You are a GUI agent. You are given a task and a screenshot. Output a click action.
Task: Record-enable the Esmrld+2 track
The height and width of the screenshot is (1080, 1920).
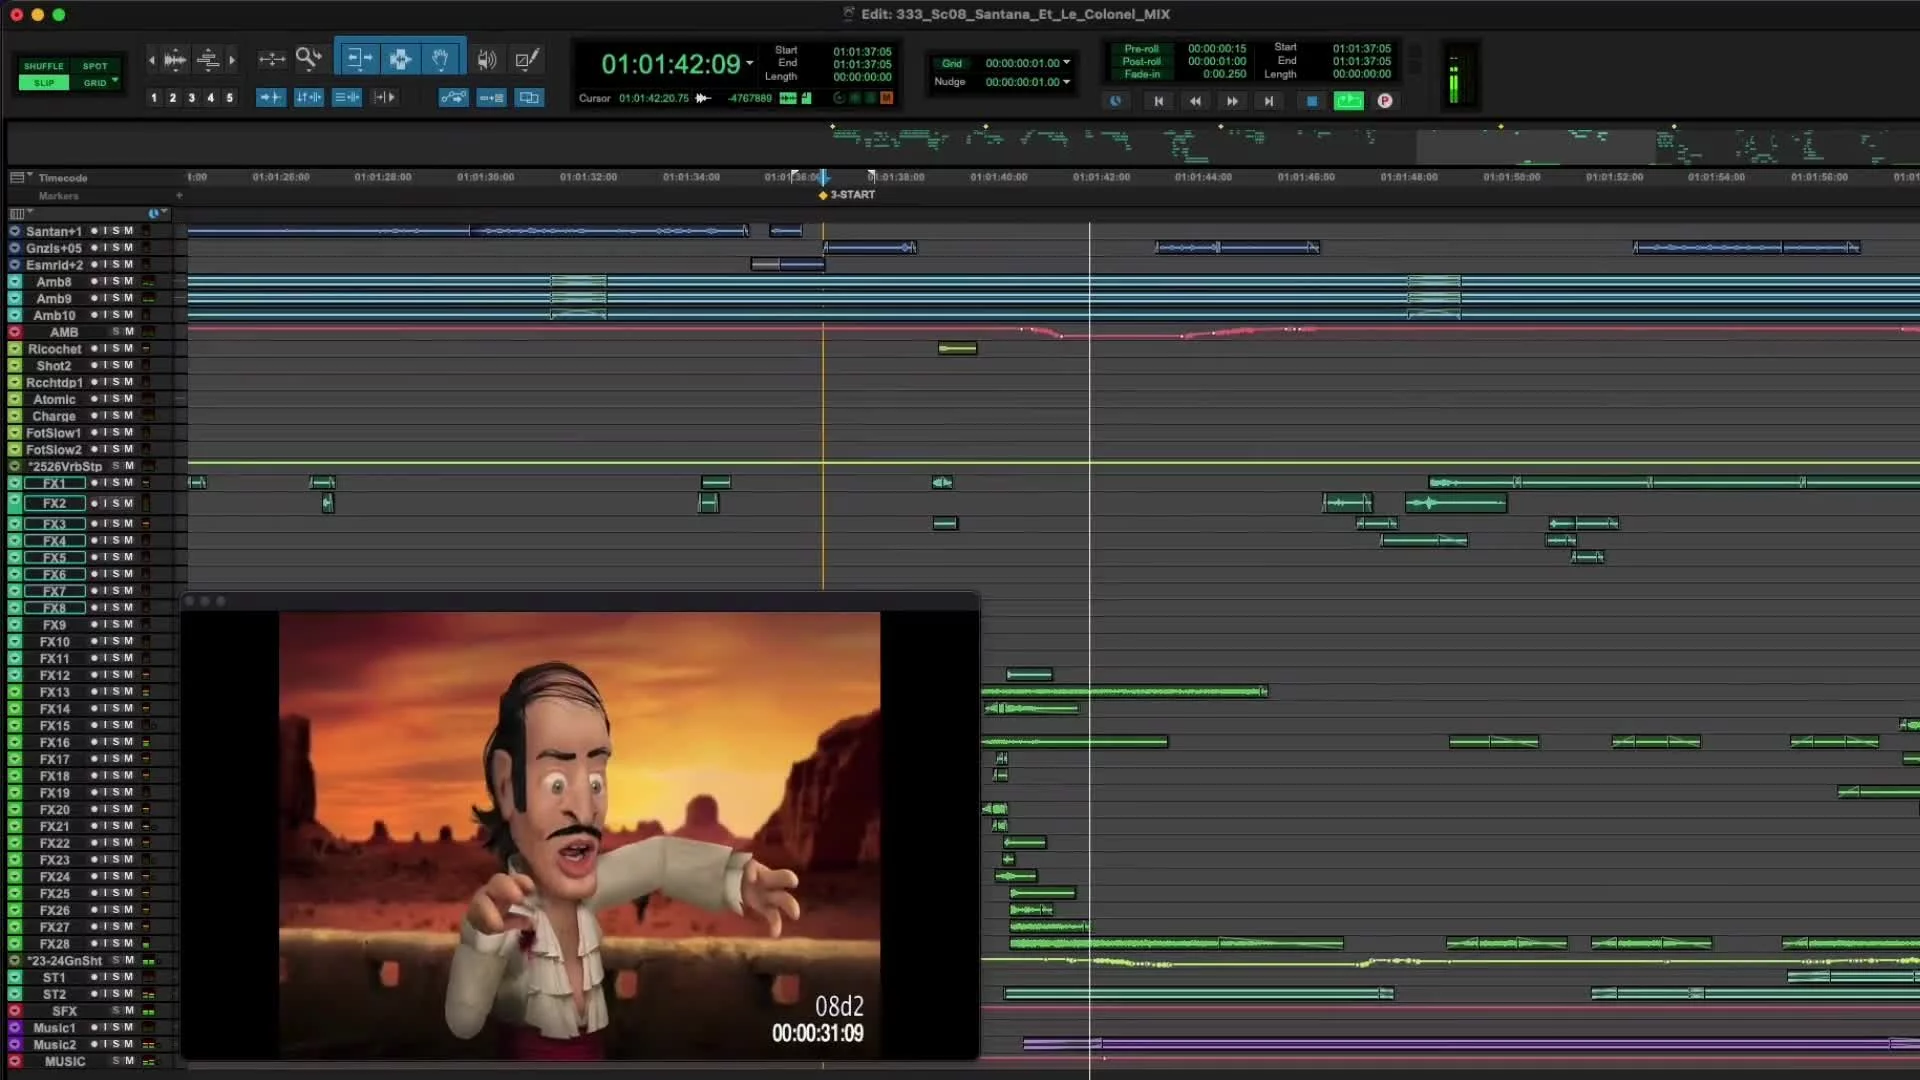pyautogui.click(x=94, y=265)
